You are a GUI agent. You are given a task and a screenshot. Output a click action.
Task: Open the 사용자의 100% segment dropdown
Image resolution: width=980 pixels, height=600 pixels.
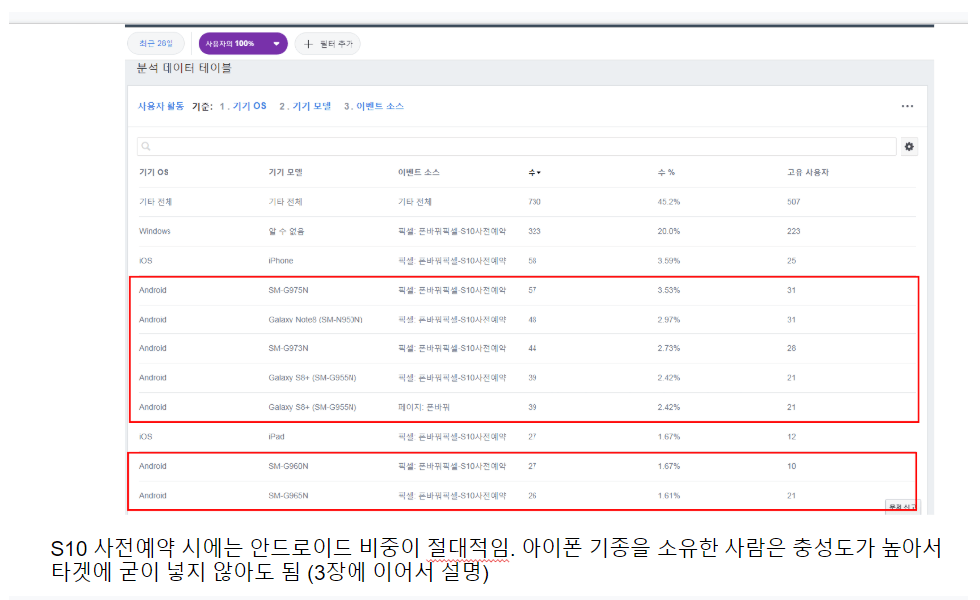point(243,44)
